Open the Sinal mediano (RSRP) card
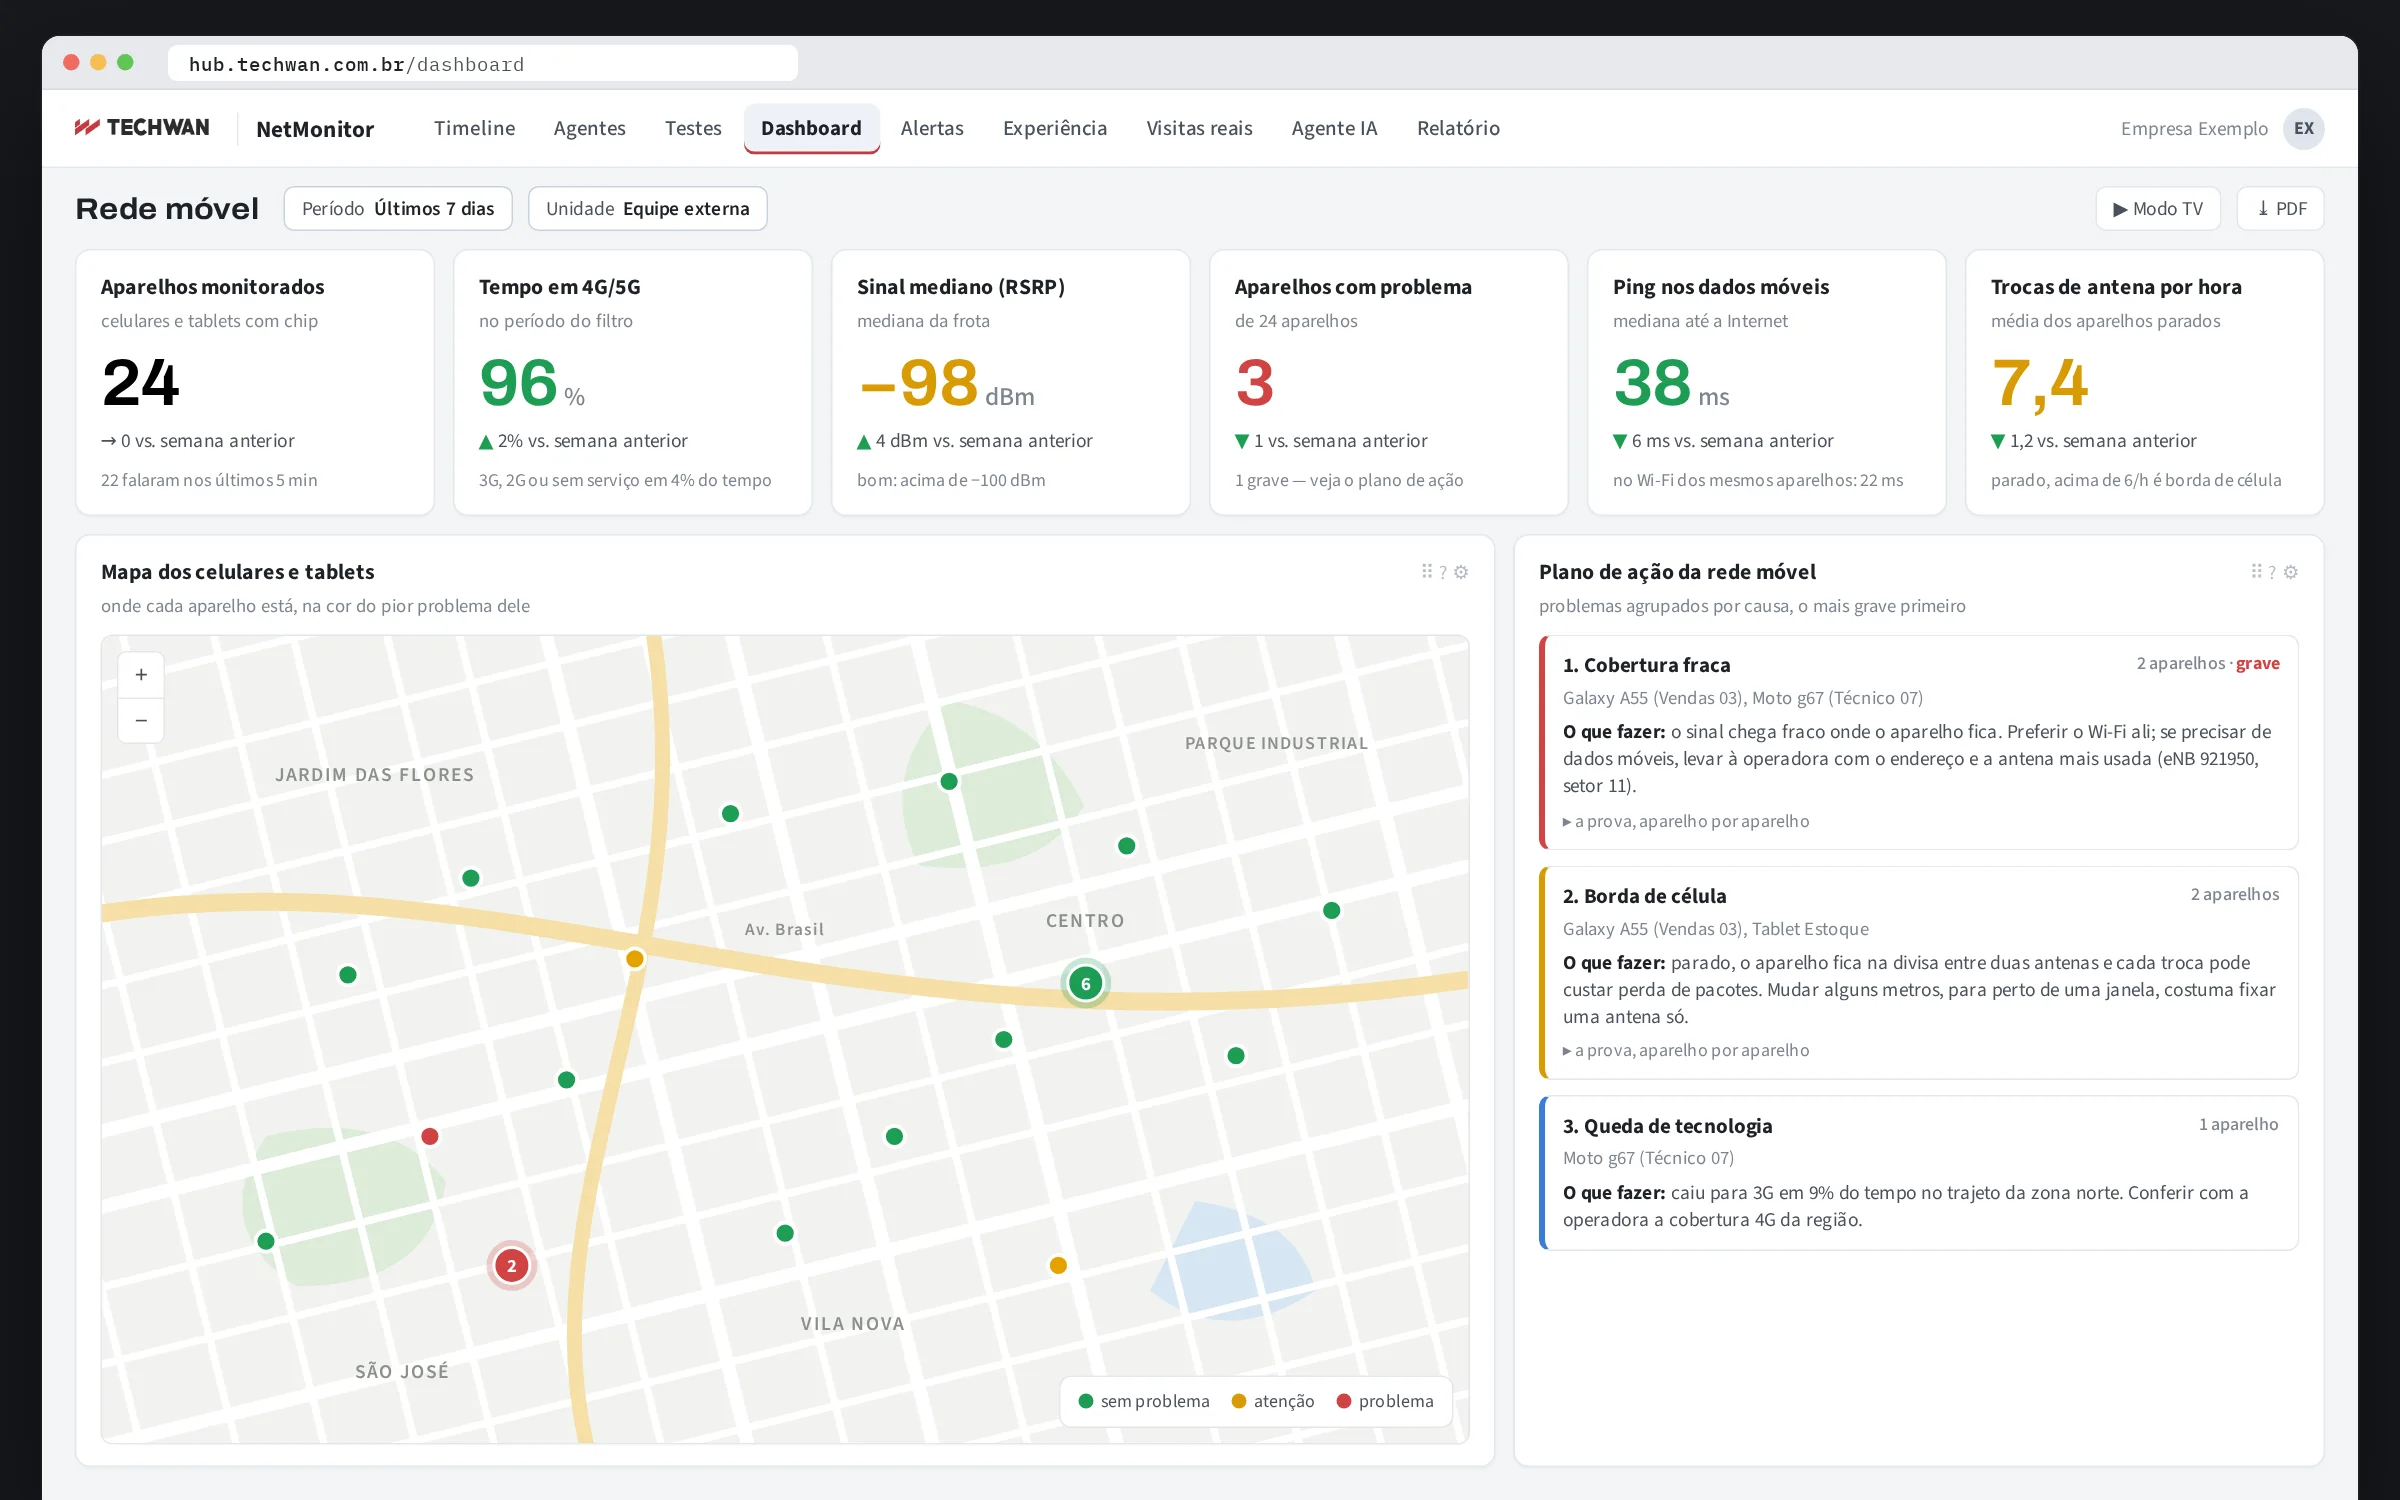This screenshot has width=2400, height=1500. coord(1011,383)
